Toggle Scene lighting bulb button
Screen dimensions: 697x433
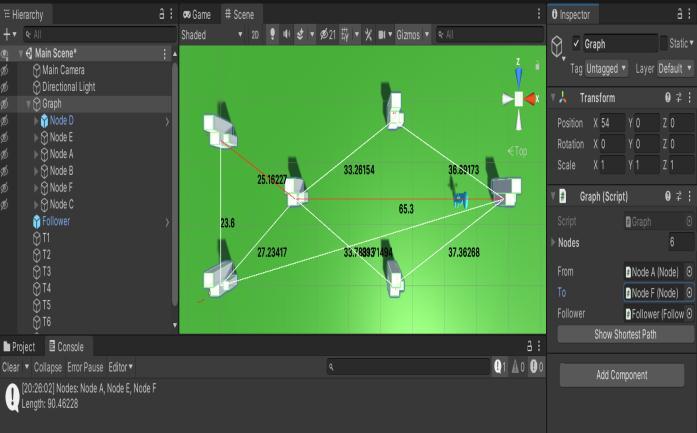coord(272,34)
